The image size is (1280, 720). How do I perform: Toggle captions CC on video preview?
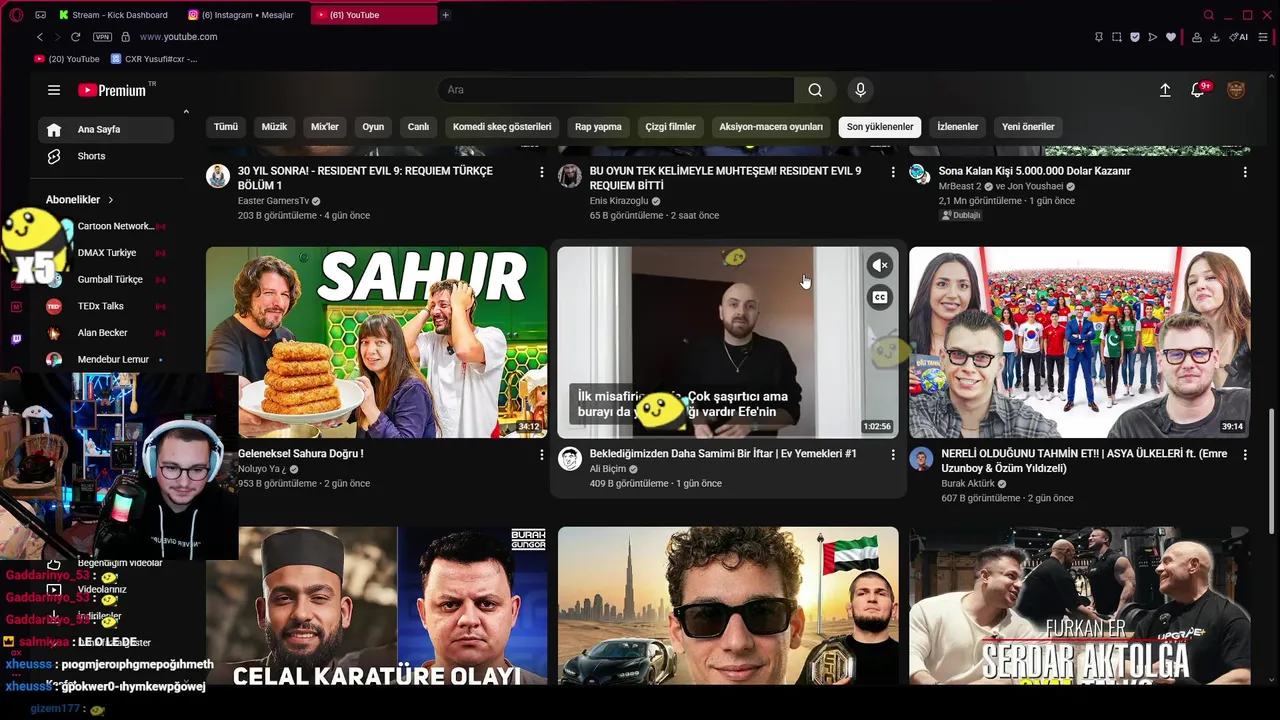[x=880, y=297]
